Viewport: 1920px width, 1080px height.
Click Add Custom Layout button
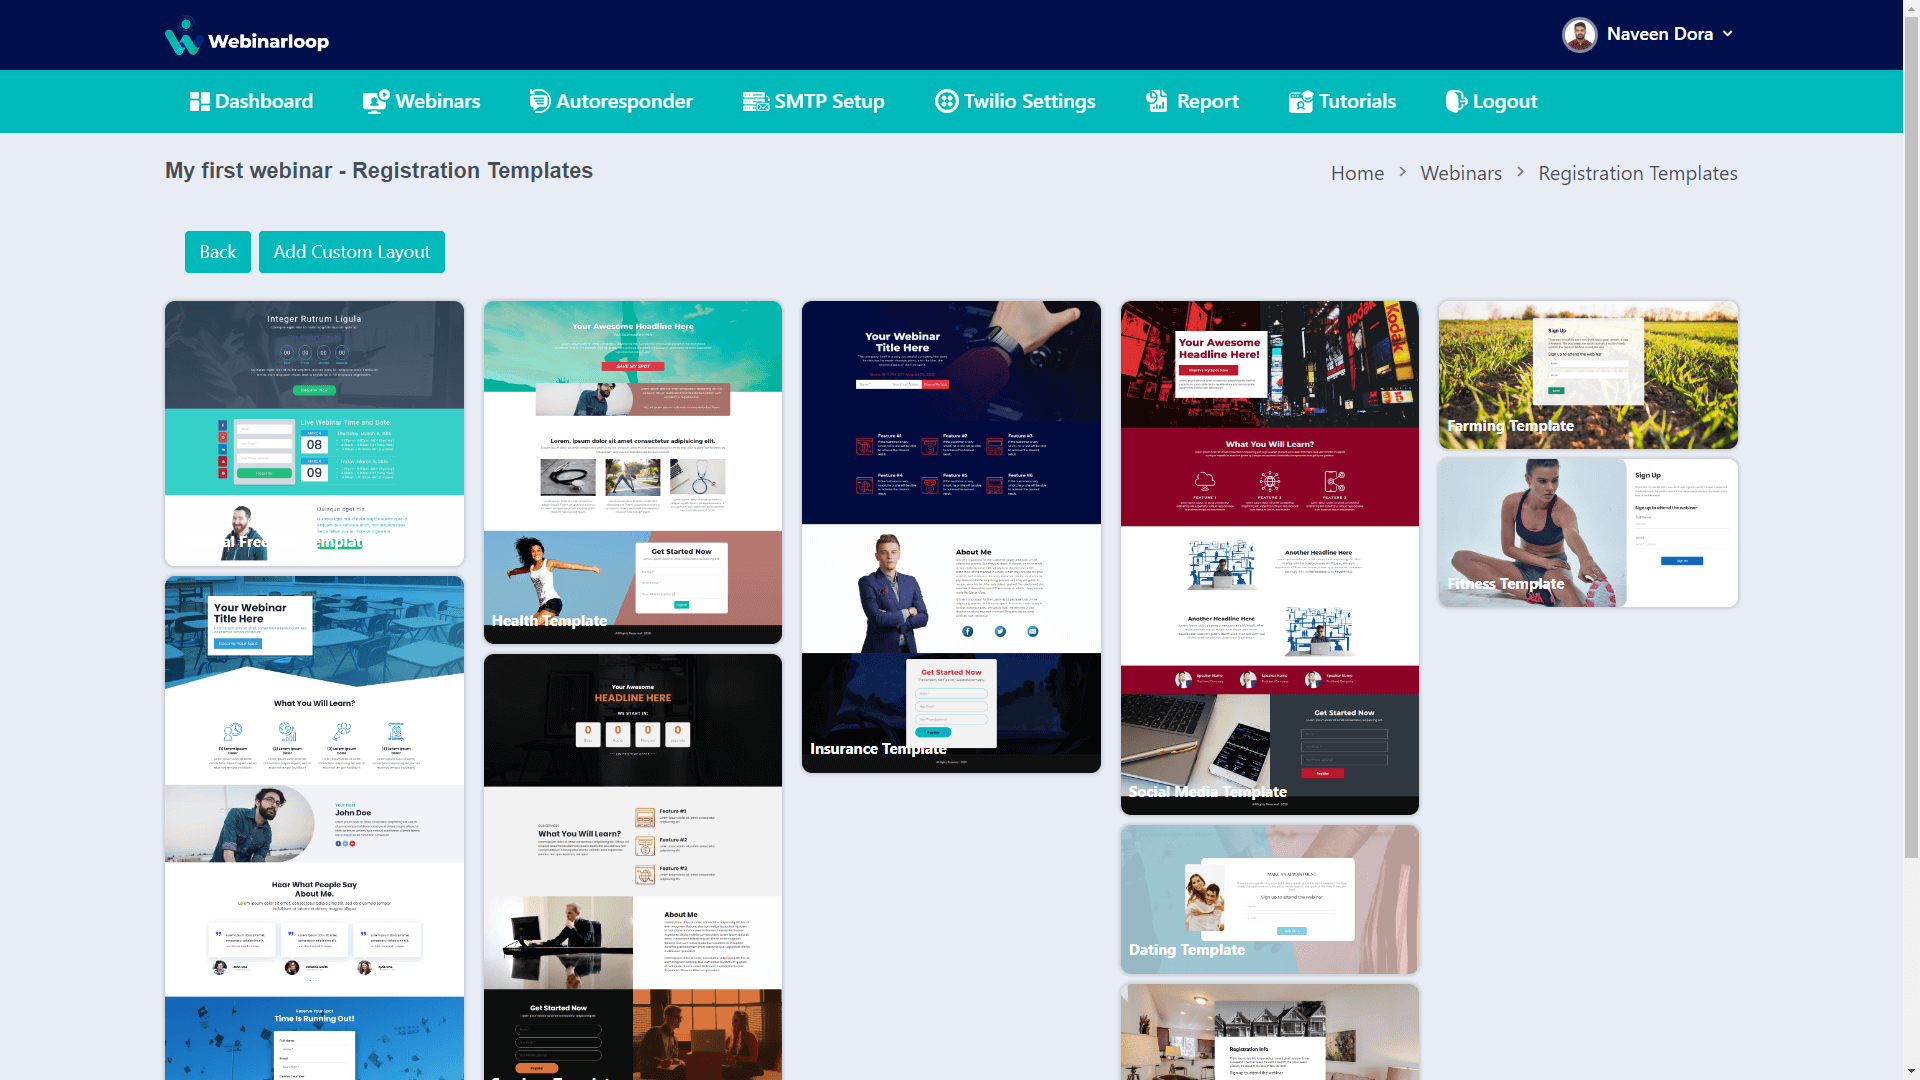tap(351, 252)
